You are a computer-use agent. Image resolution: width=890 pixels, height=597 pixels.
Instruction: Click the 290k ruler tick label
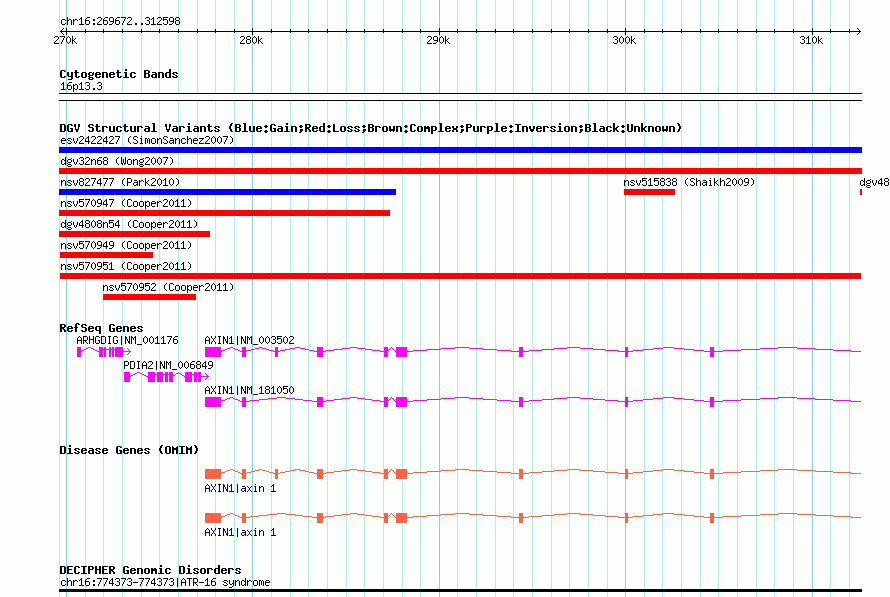click(x=438, y=40)
